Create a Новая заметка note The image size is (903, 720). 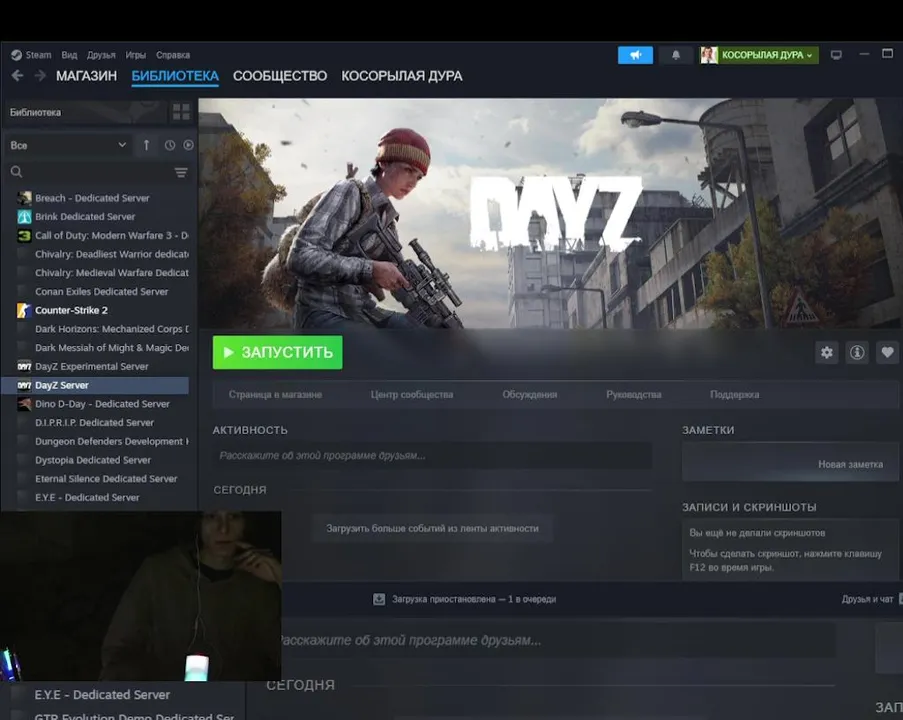click(x=851, y=464)
